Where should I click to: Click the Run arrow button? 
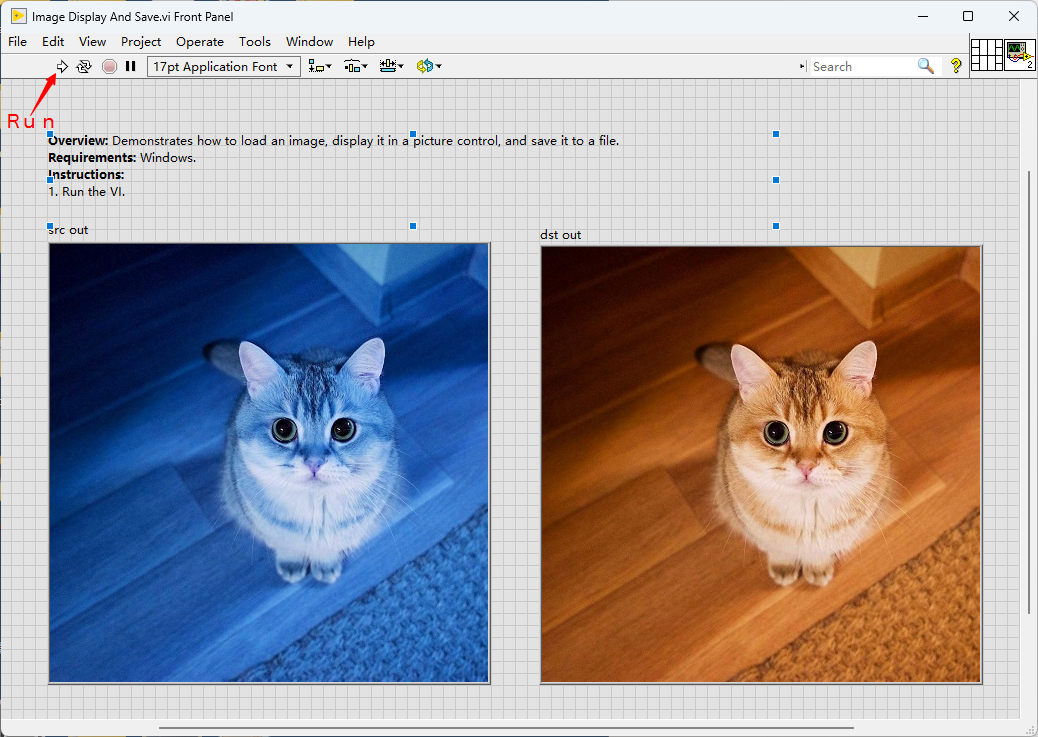coord(62,67)
